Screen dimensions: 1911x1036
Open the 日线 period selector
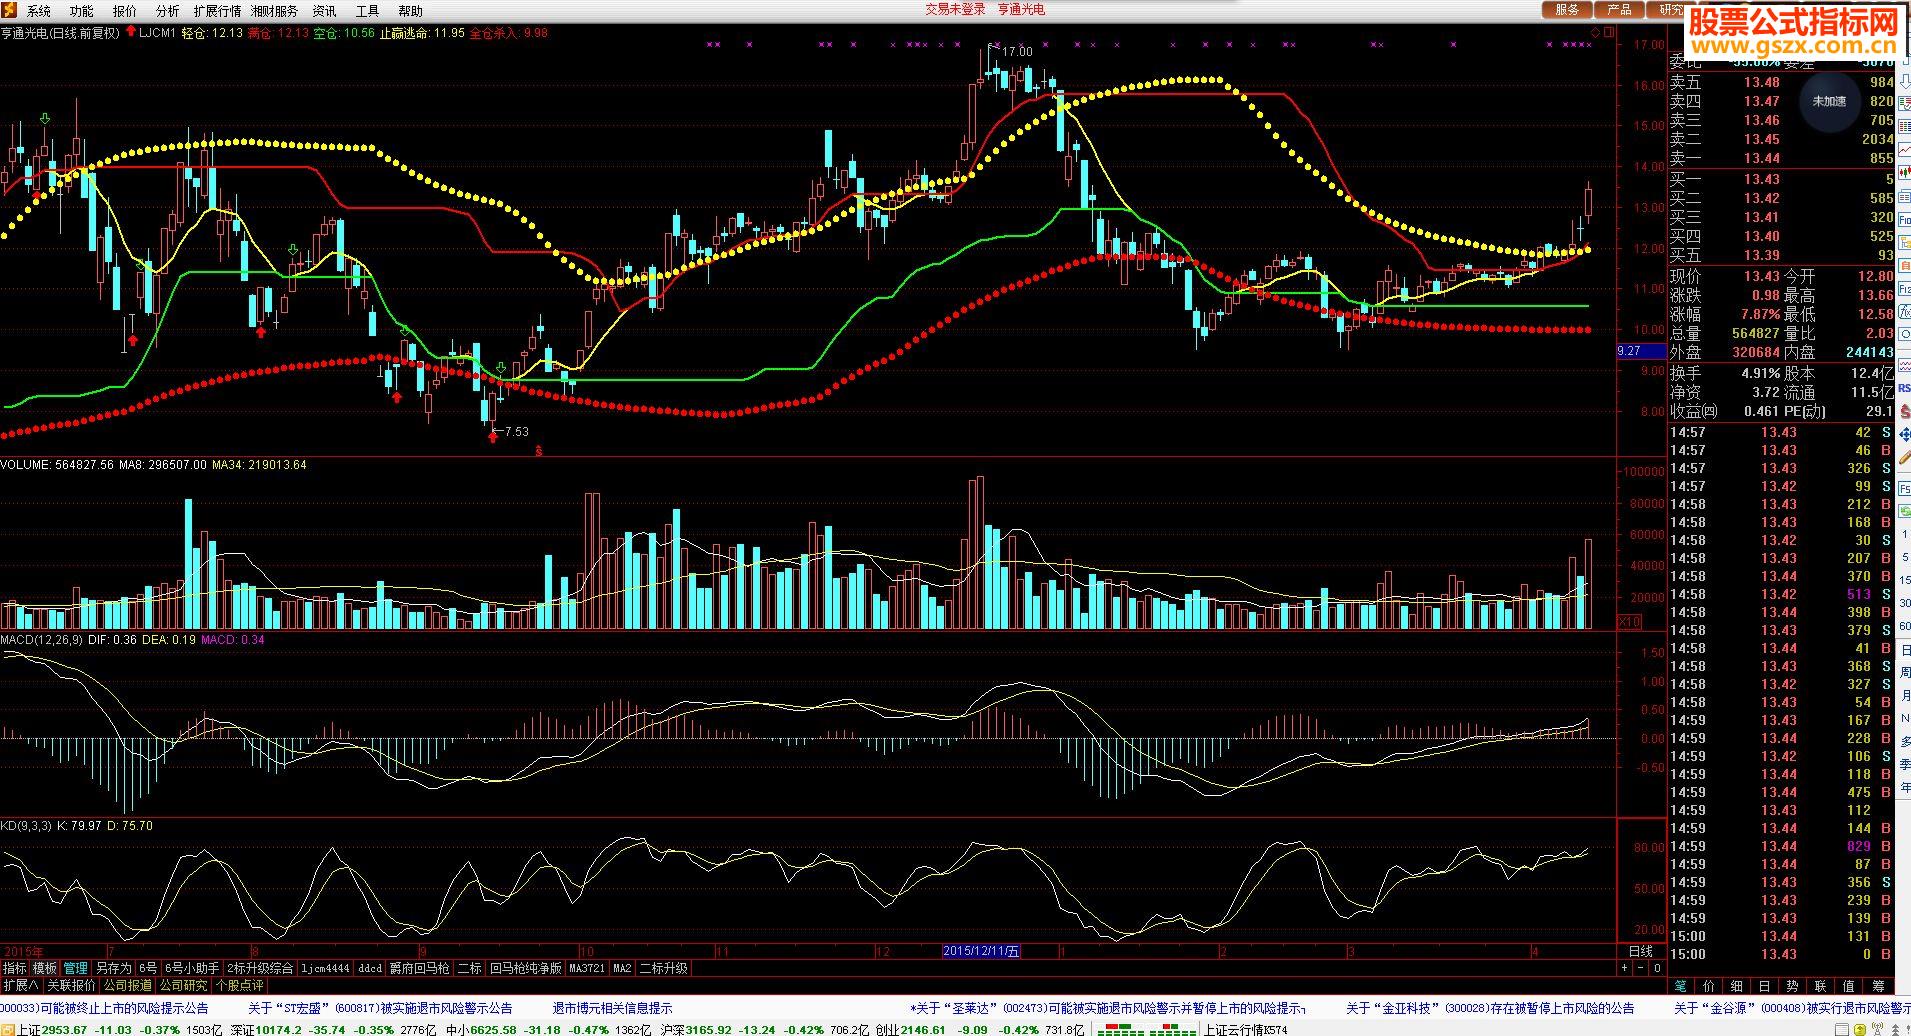coord(1641,951)
